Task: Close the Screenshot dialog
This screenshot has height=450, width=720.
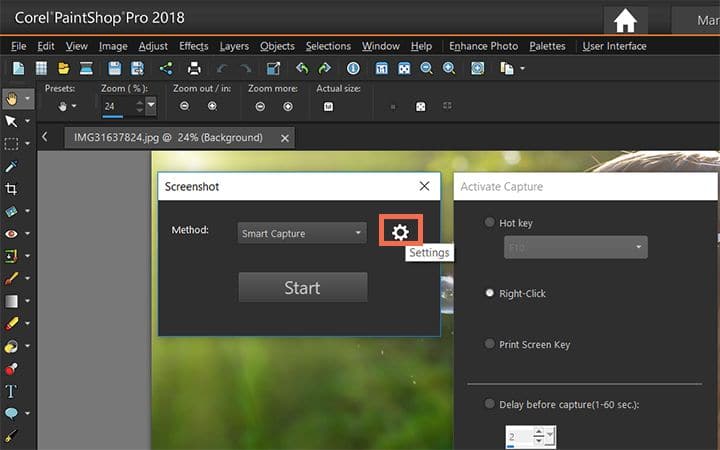Action: (424, 186)
